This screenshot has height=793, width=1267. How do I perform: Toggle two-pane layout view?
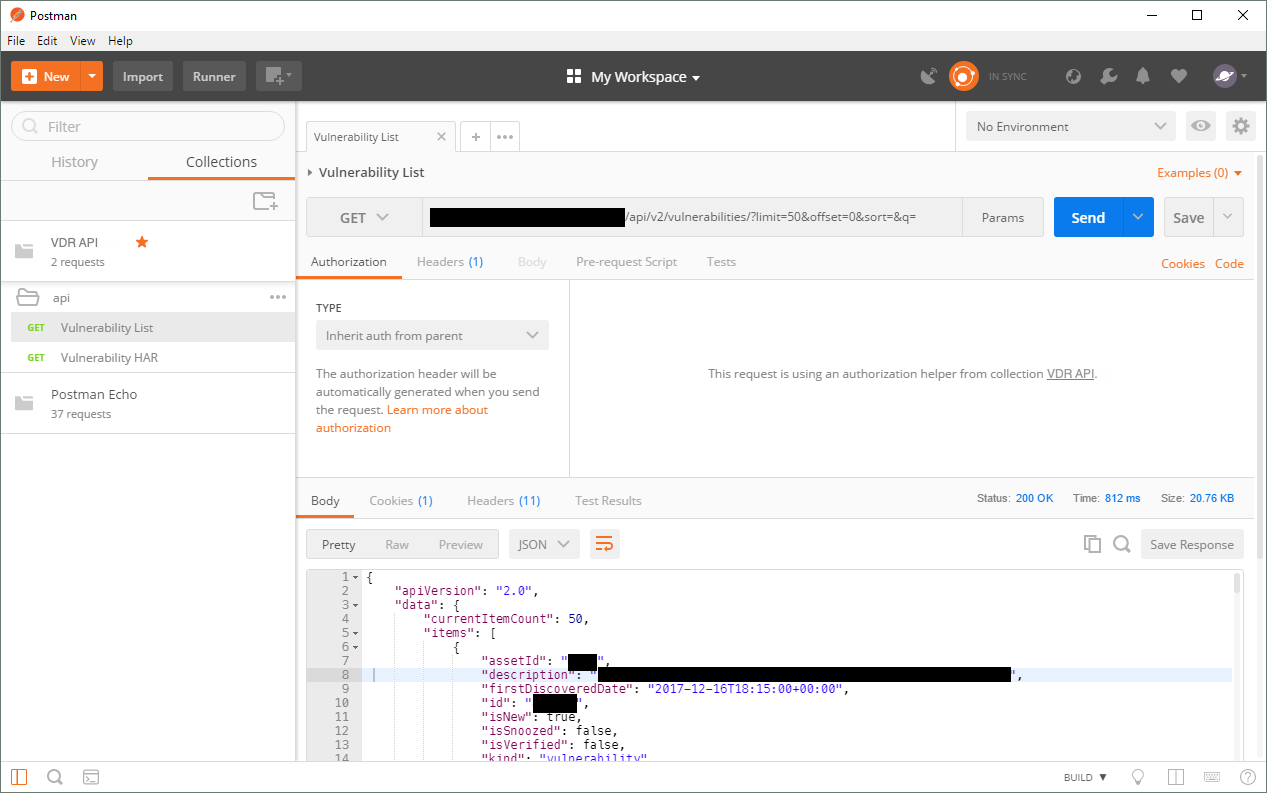(1176, 777)
